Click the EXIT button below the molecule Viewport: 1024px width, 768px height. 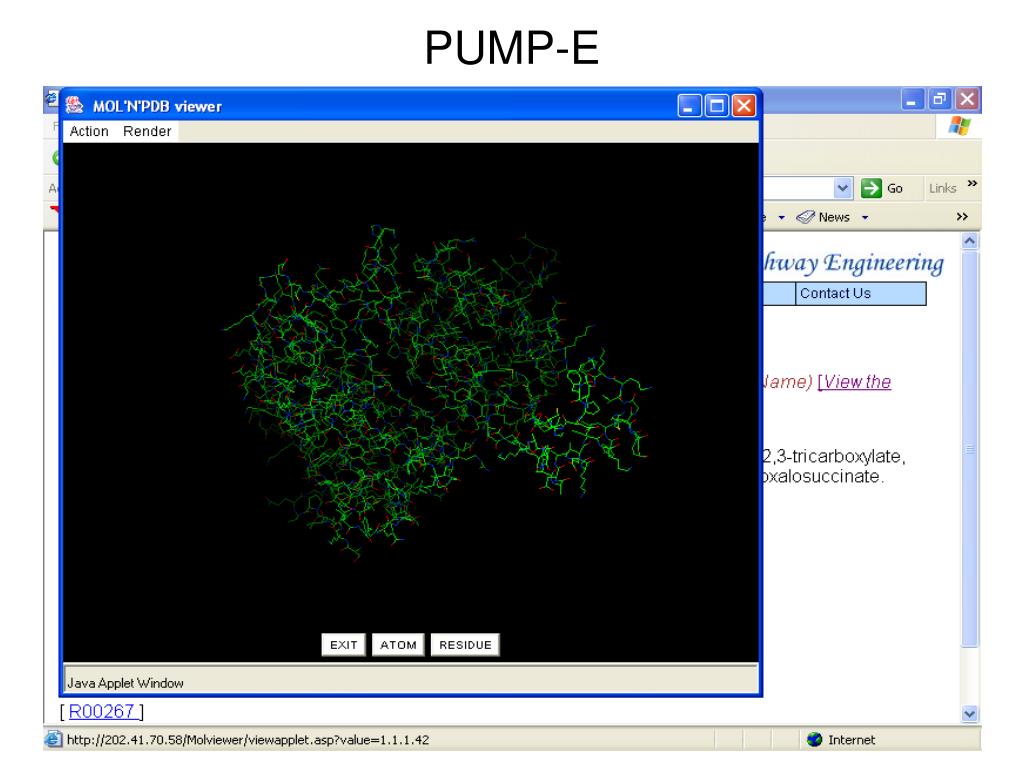point(344,645)
